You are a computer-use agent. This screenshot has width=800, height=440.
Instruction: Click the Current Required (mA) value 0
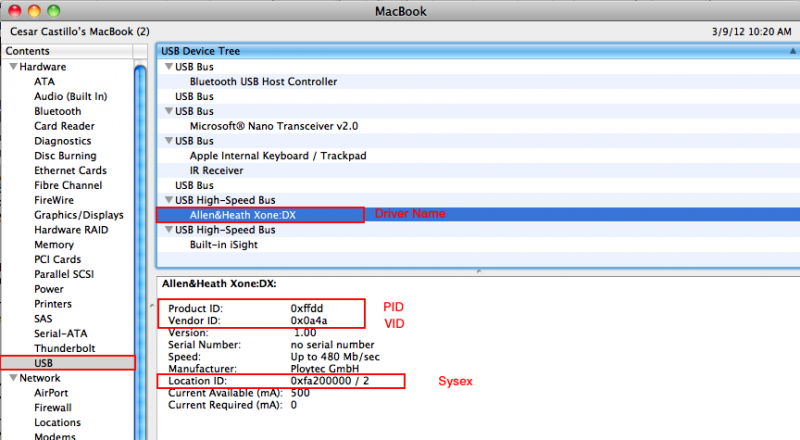[x=293, y=405]
